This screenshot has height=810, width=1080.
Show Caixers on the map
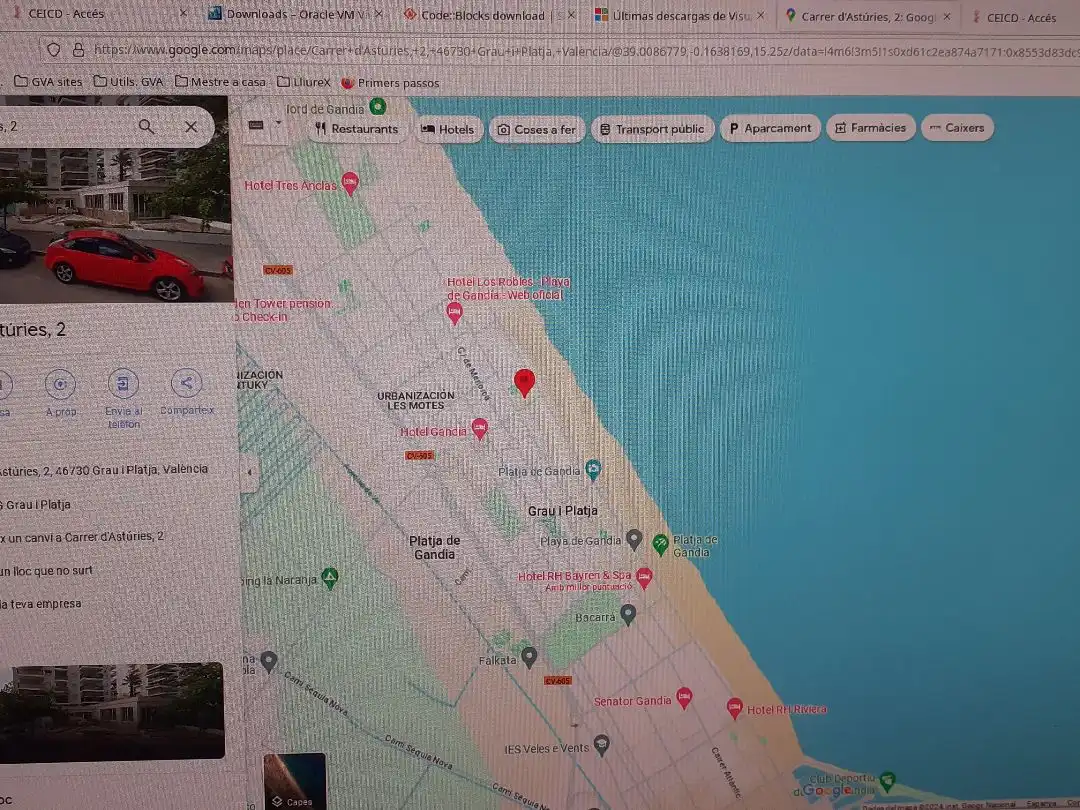pos(957,127)
